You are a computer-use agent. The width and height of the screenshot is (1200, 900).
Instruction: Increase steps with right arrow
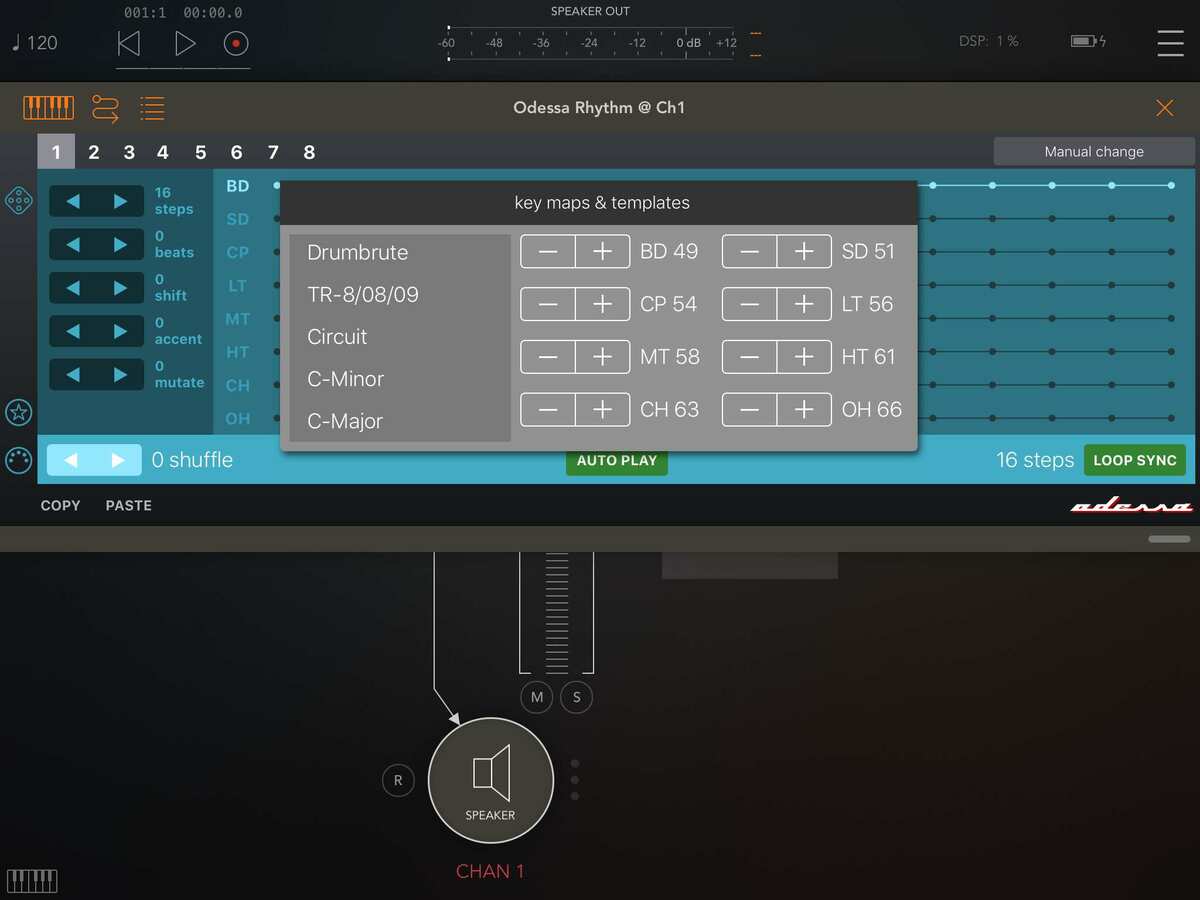tap(120, 201)
